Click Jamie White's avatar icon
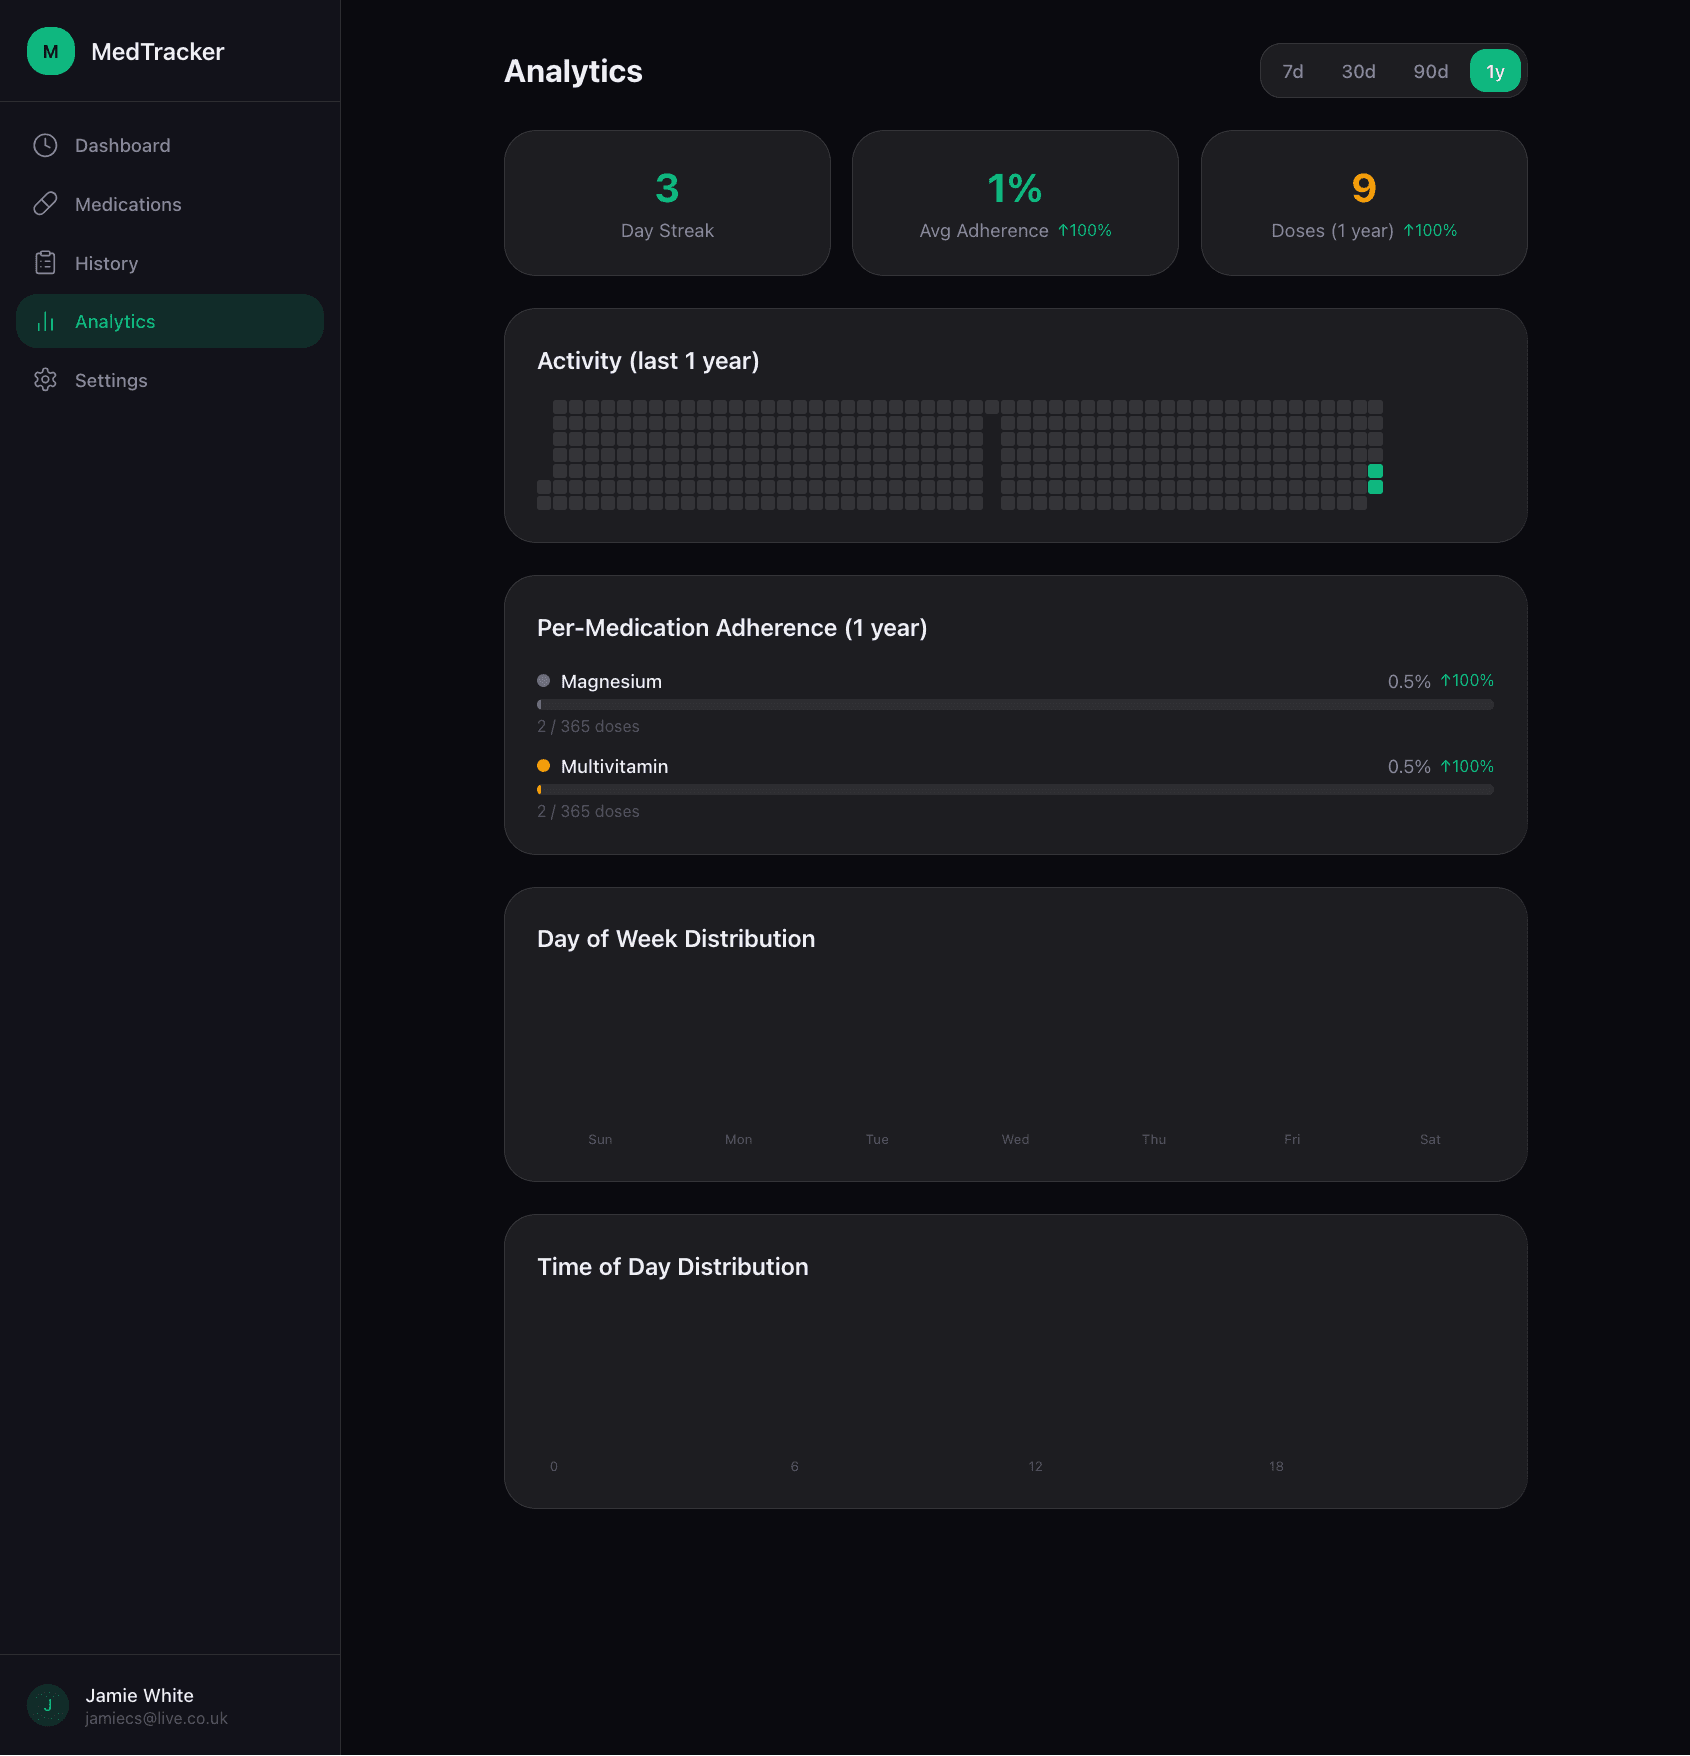 pos(47,1705)
